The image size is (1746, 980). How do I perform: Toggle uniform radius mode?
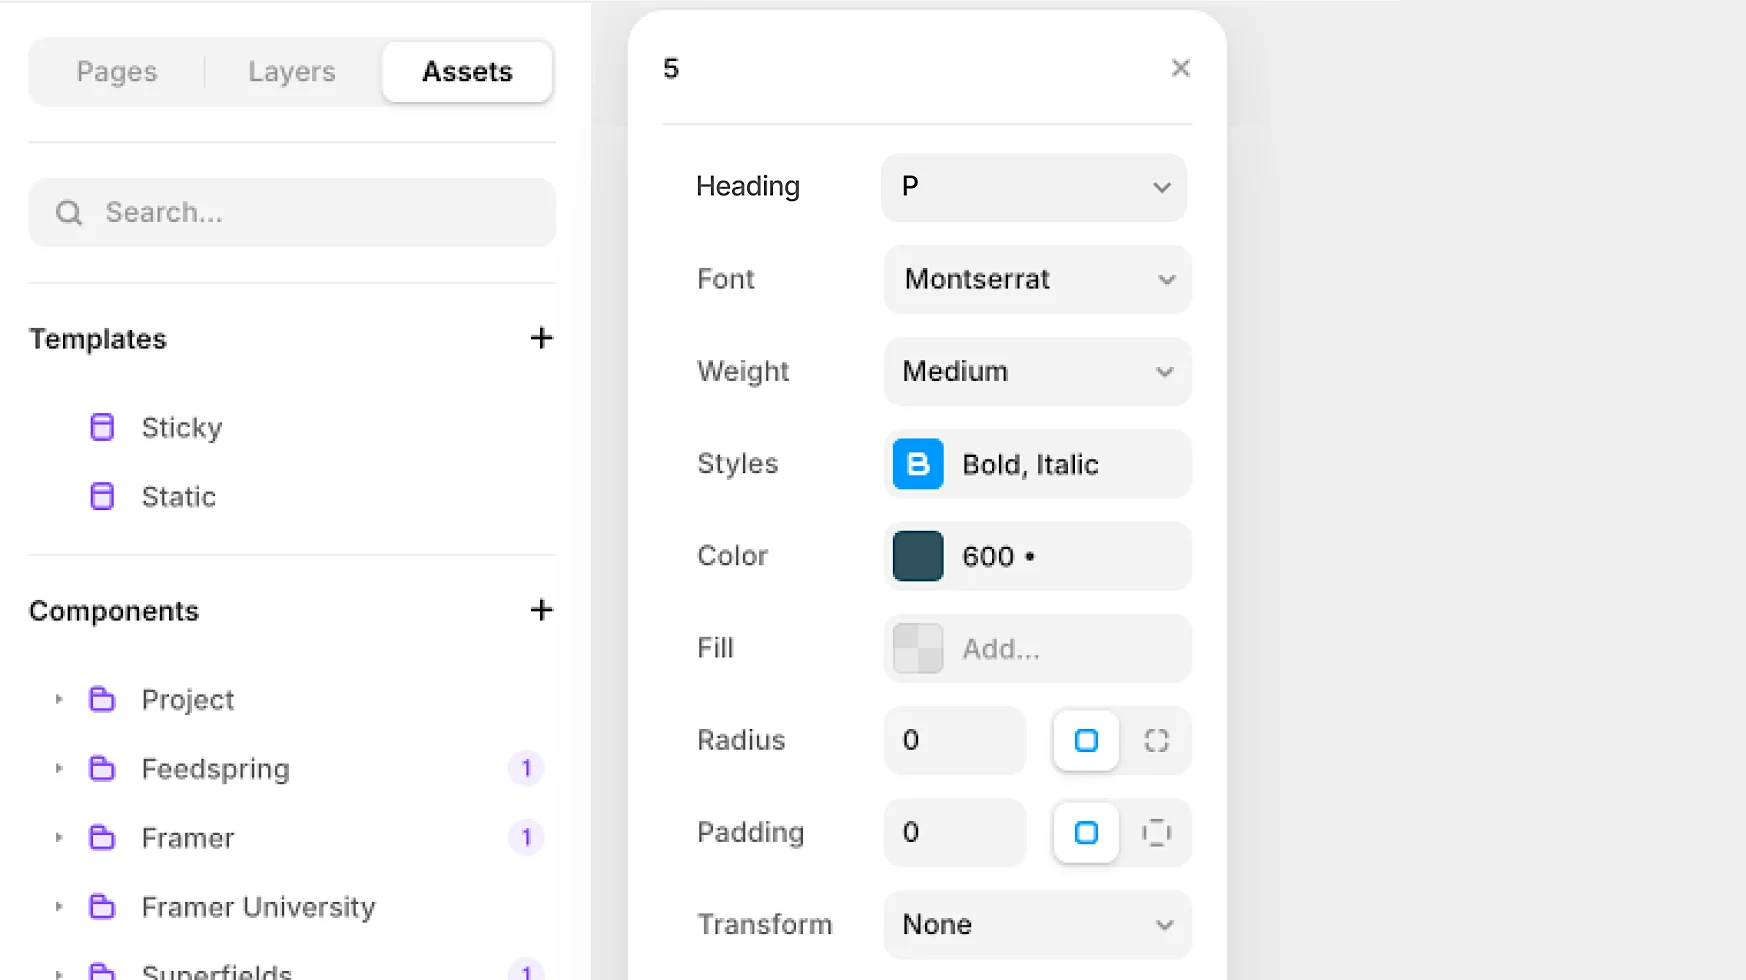(x=1085, y=741)
